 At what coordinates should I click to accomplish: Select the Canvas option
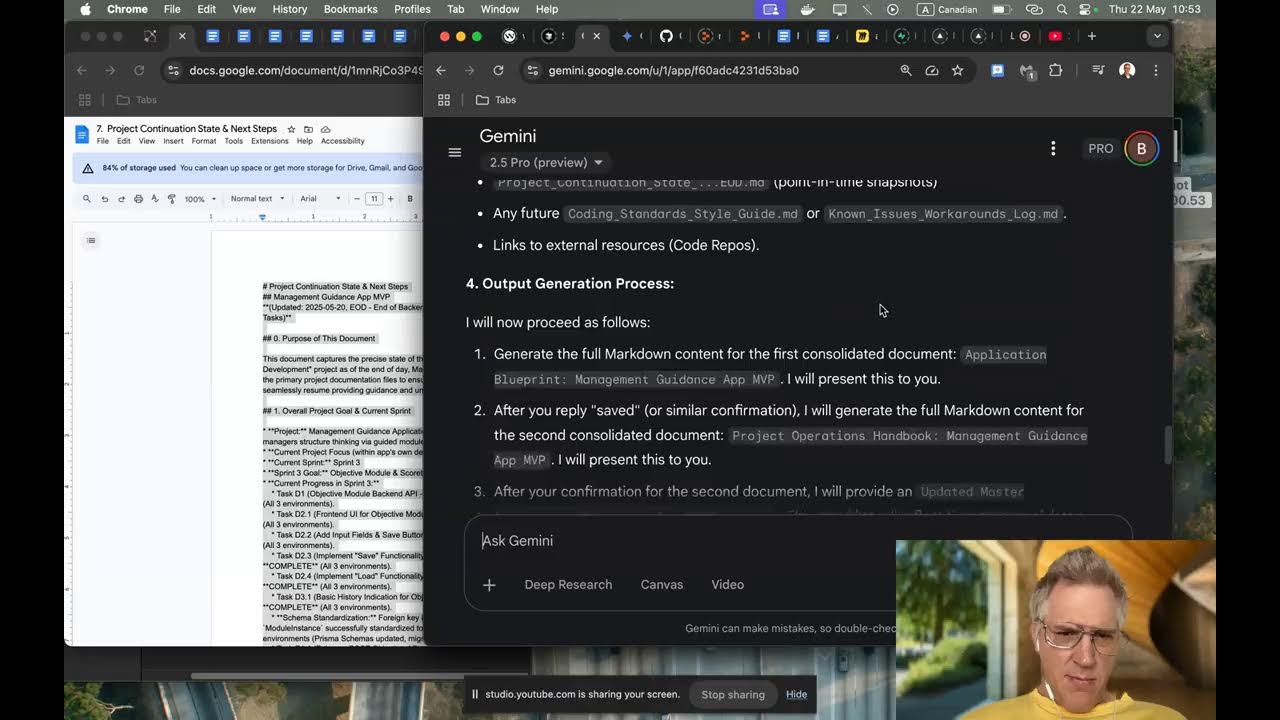click(662, 585)
